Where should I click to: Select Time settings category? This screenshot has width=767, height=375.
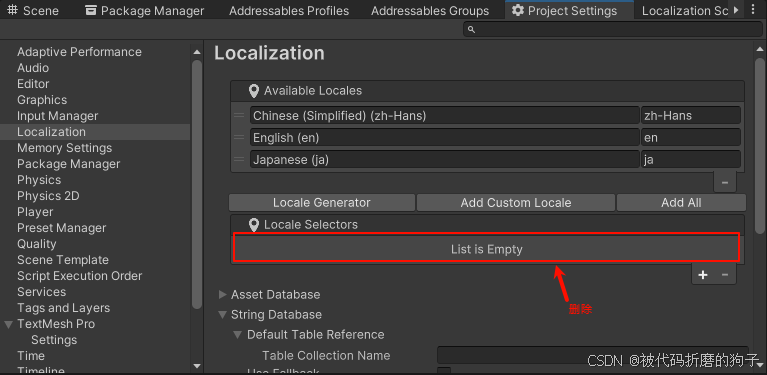tap(30, 356)
